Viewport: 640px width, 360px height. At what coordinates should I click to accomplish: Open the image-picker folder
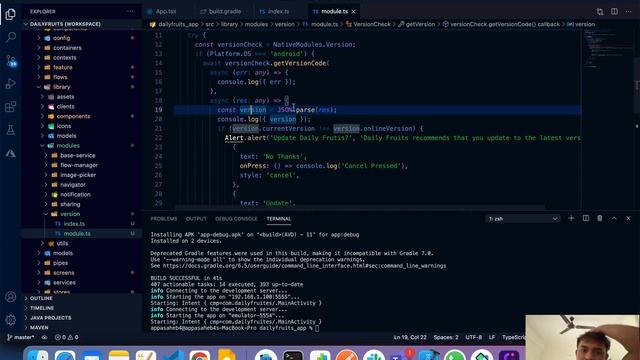[78, 175]
